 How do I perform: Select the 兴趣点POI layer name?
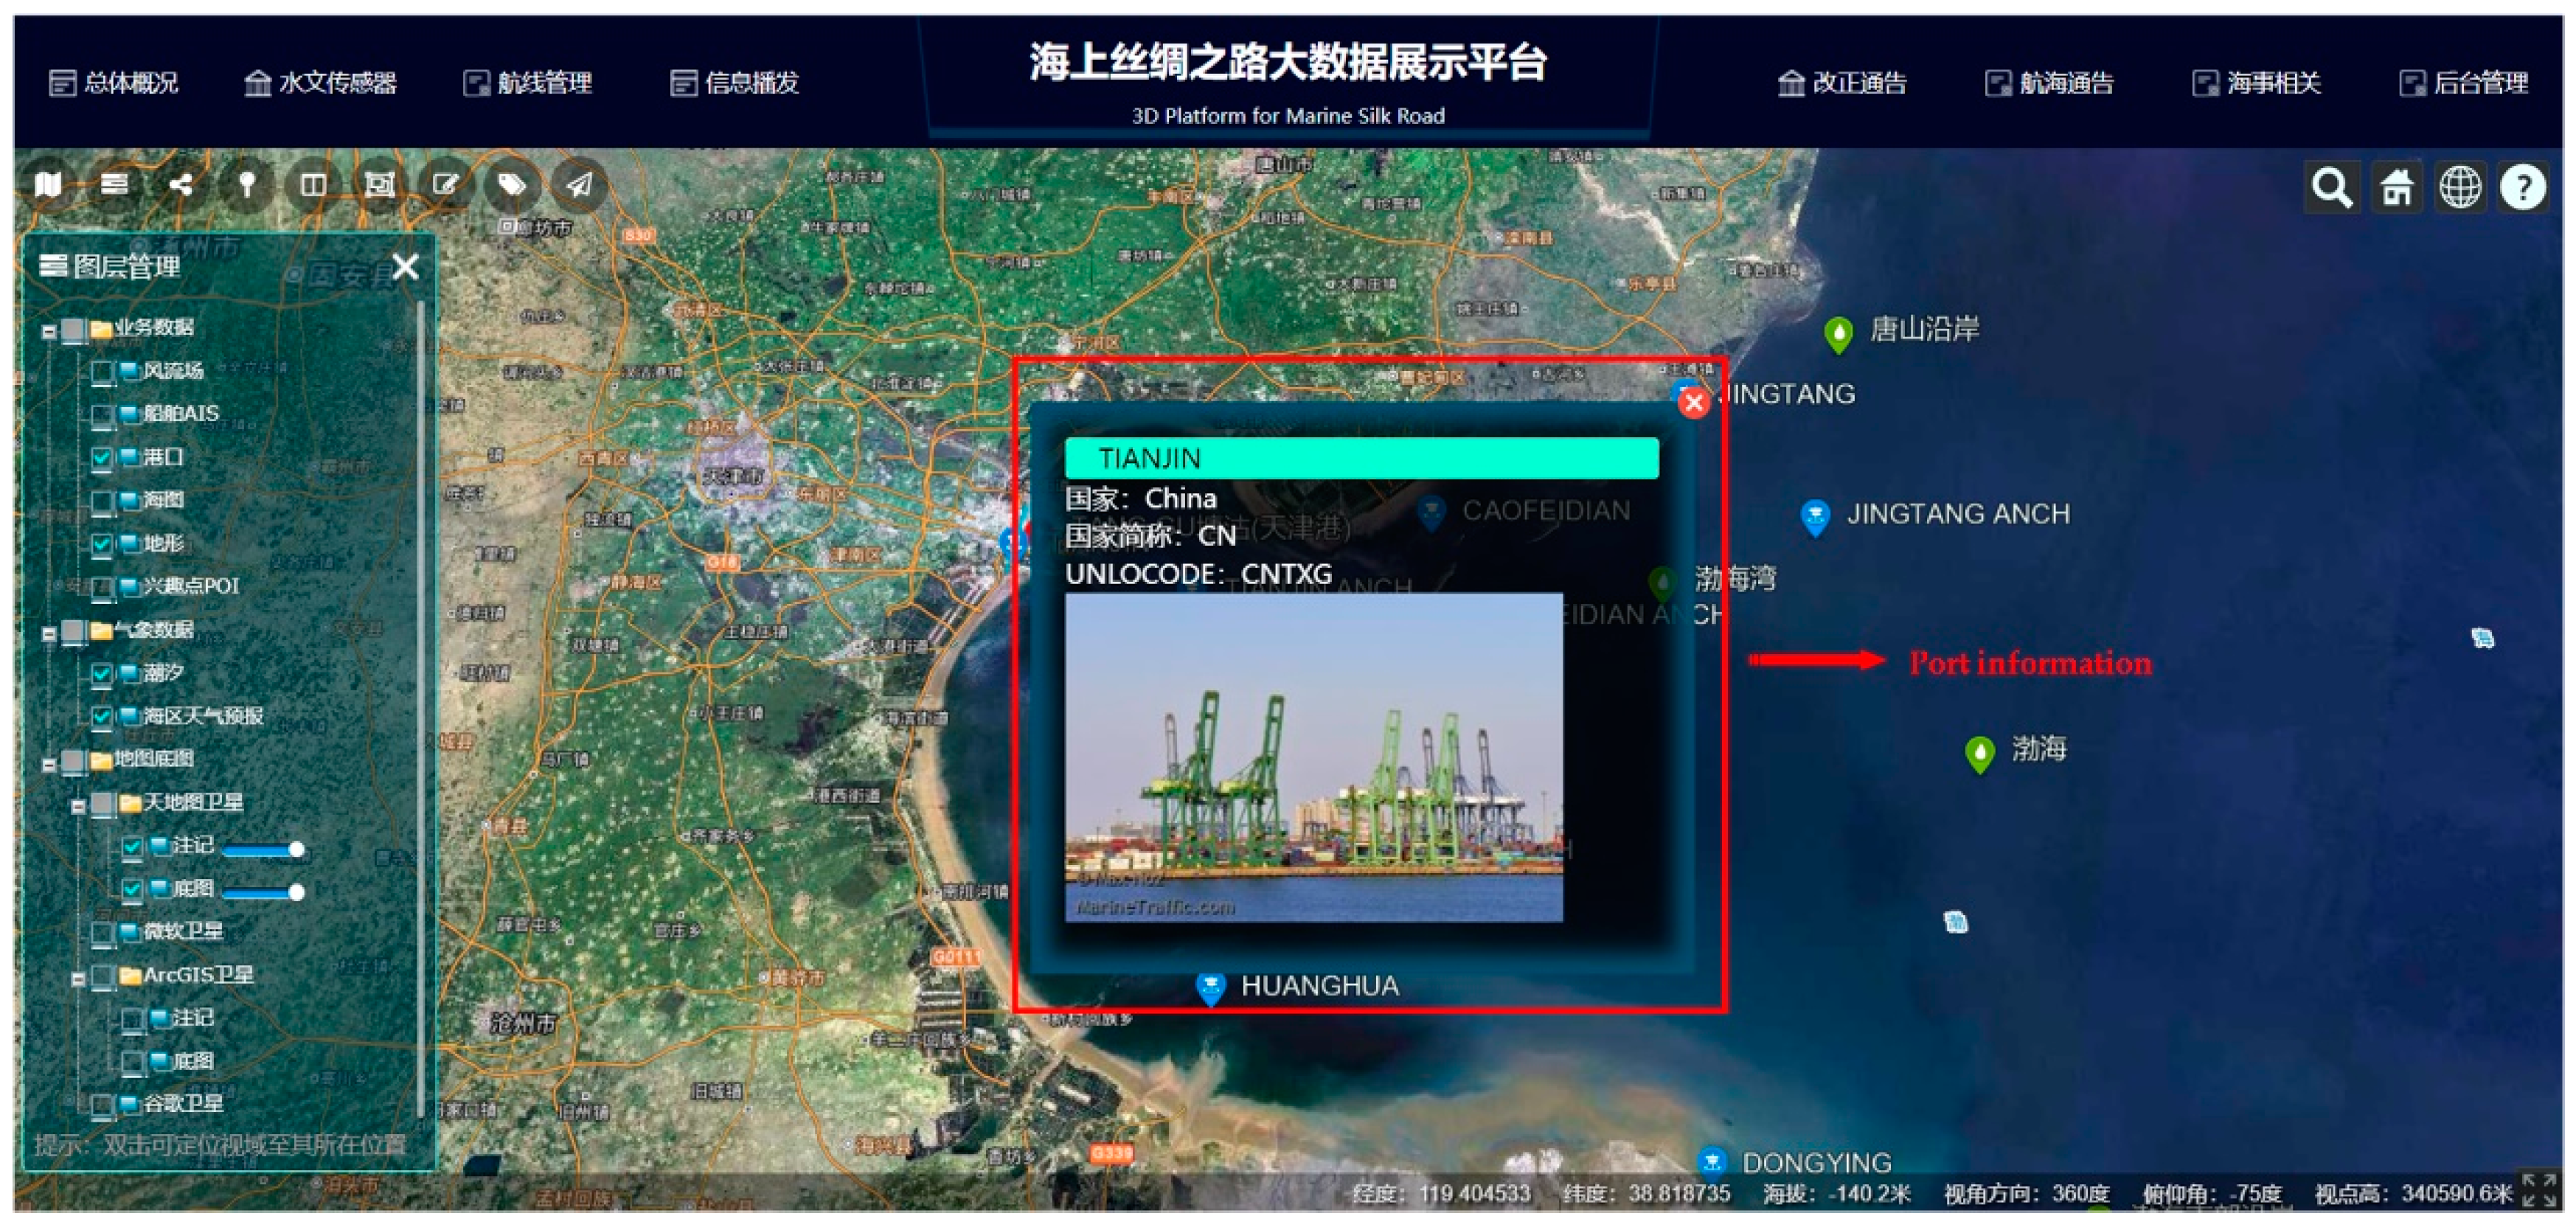pyautogui.click(x=191, y=586)
